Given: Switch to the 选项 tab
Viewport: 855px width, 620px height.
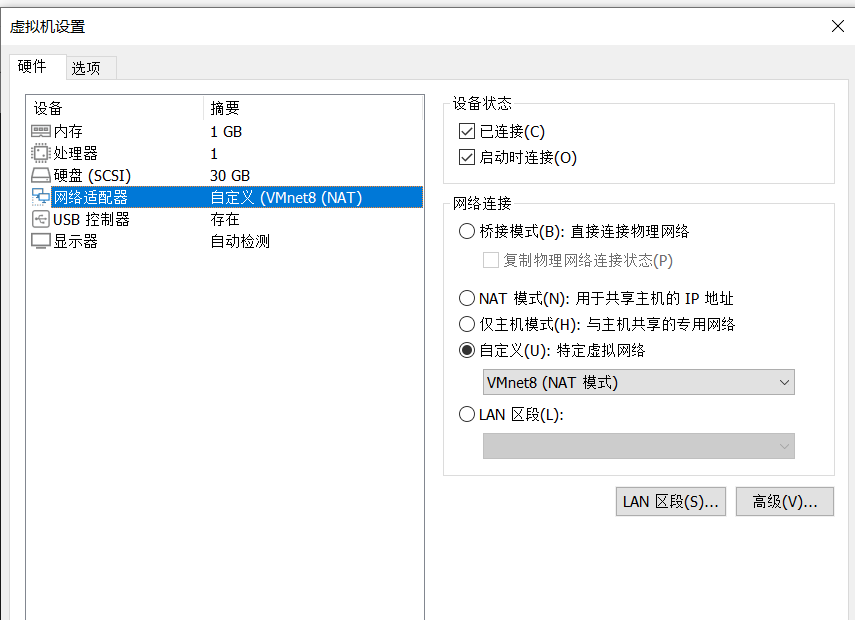Looking at the screenshot, I should click(x=84, y=67).
